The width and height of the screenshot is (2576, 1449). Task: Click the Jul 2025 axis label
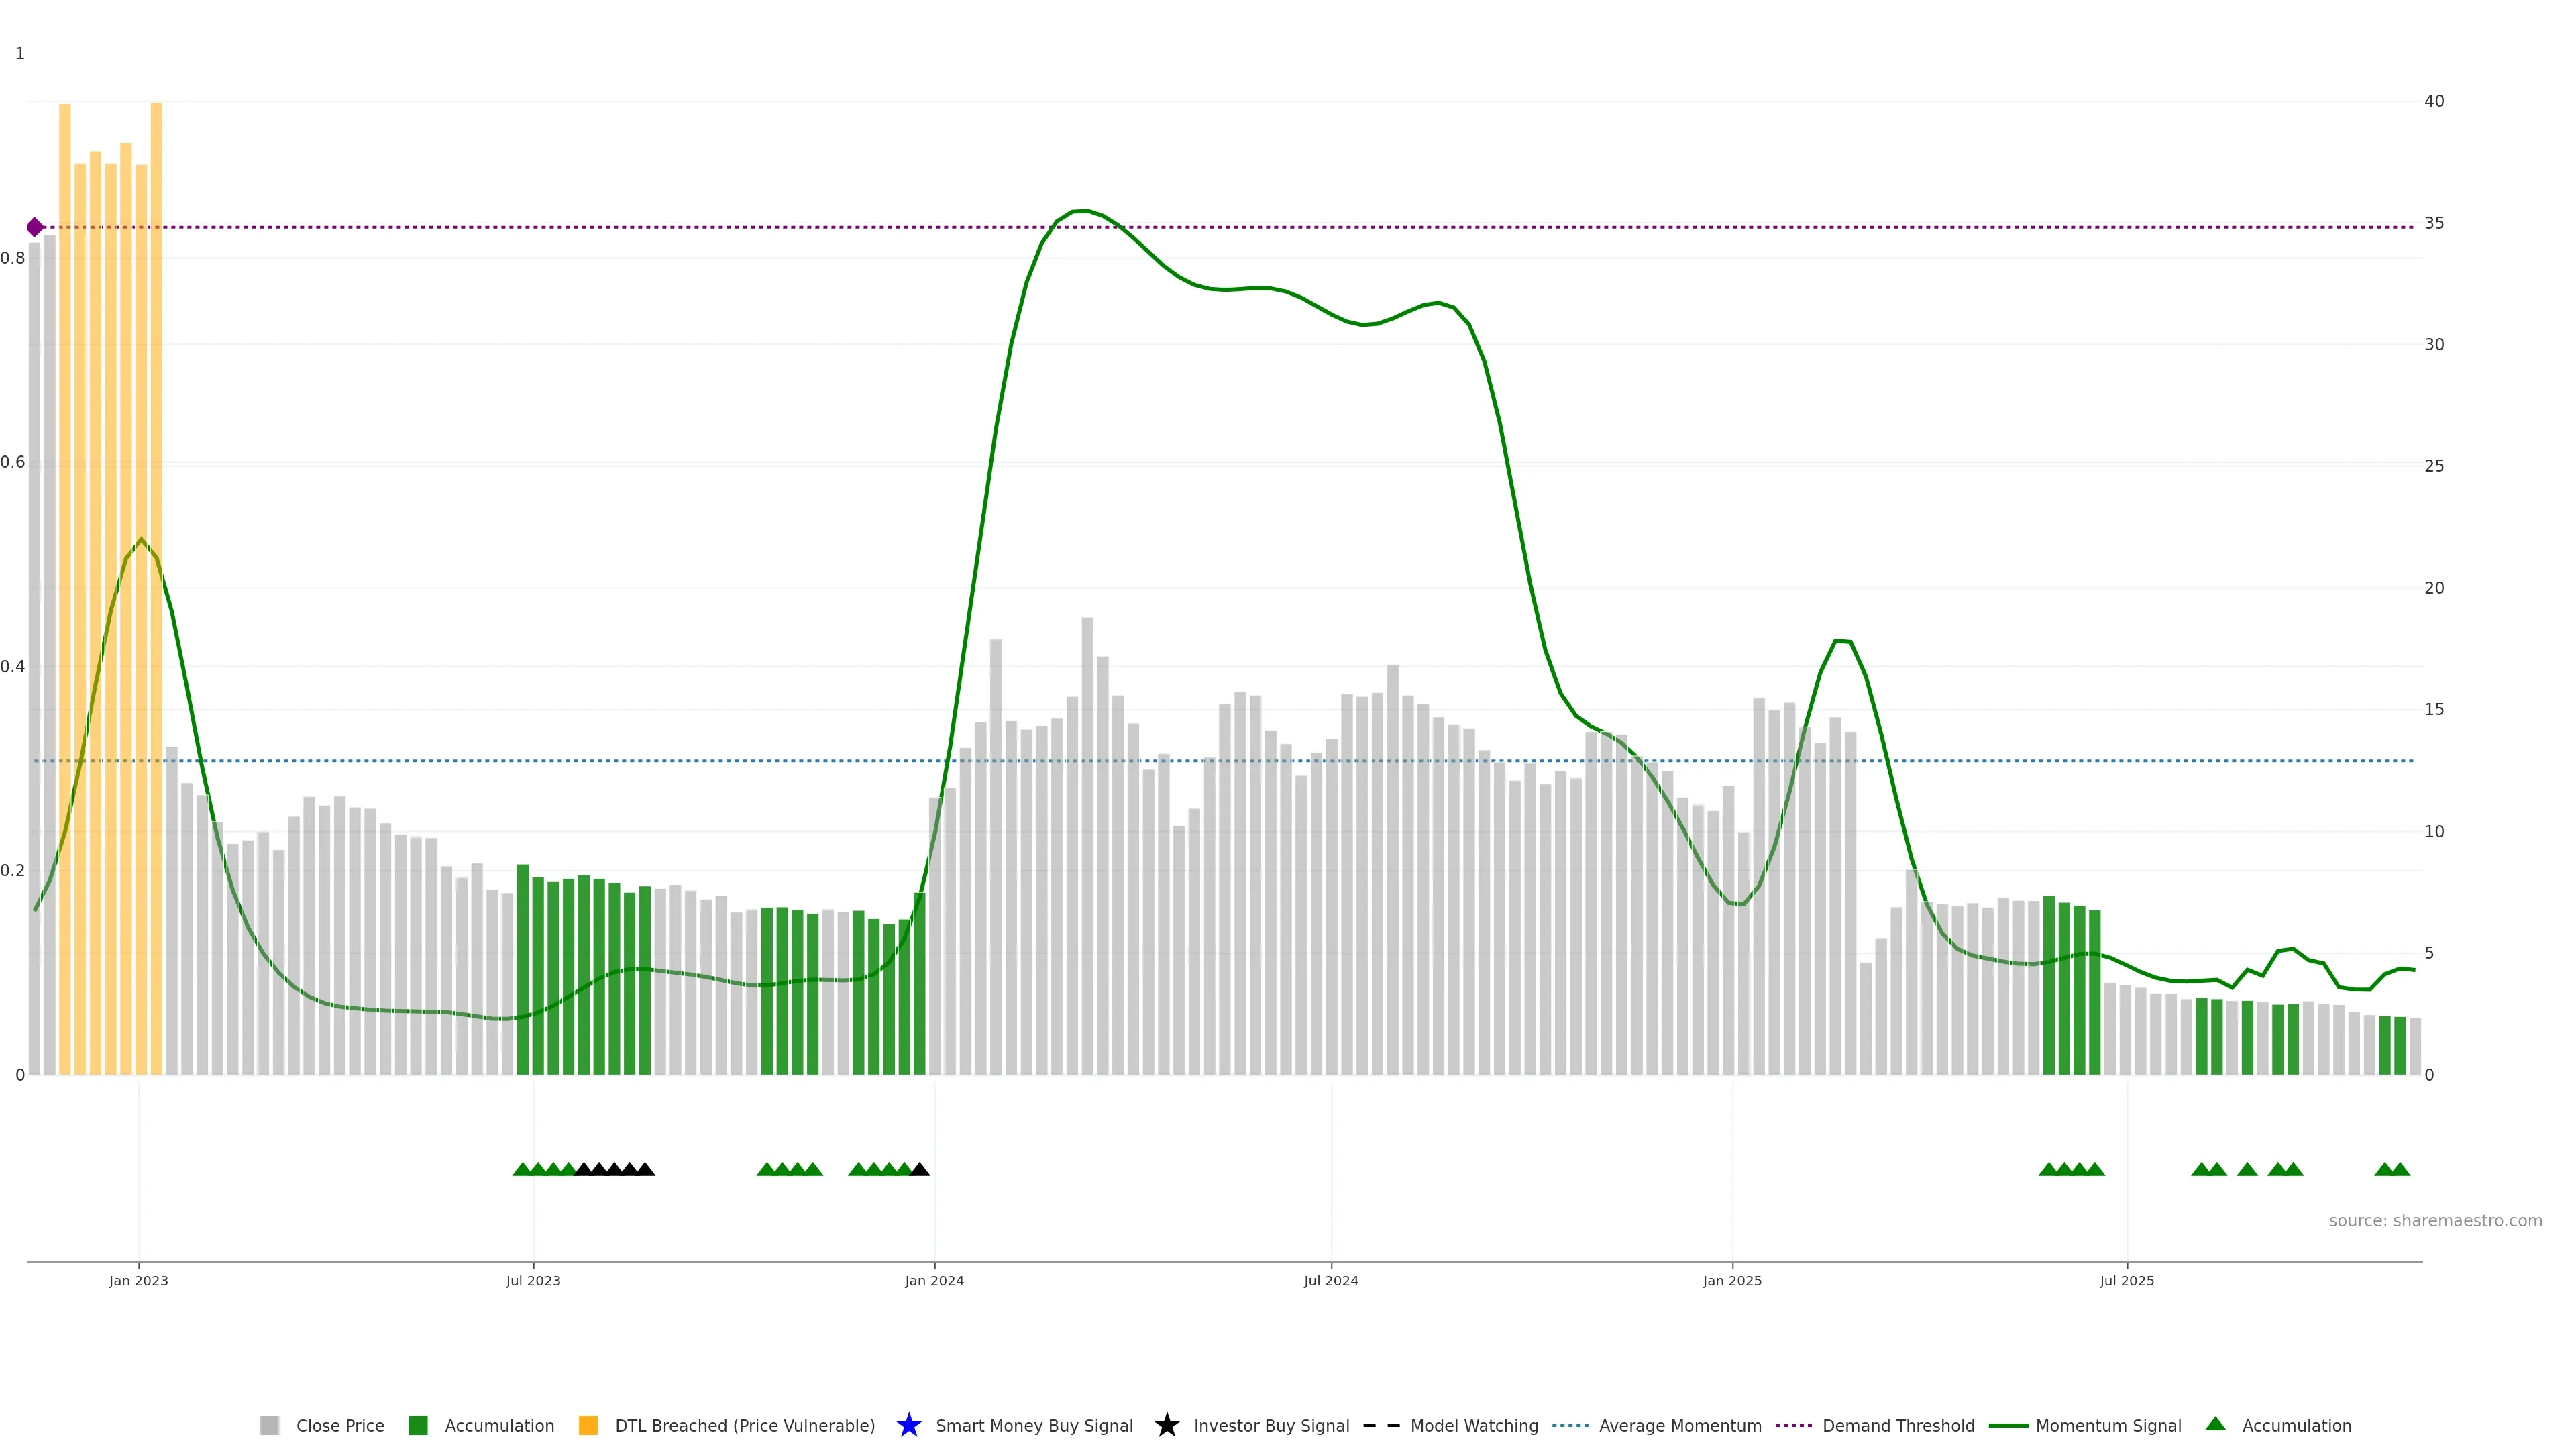click(x=2126, y=1280)
